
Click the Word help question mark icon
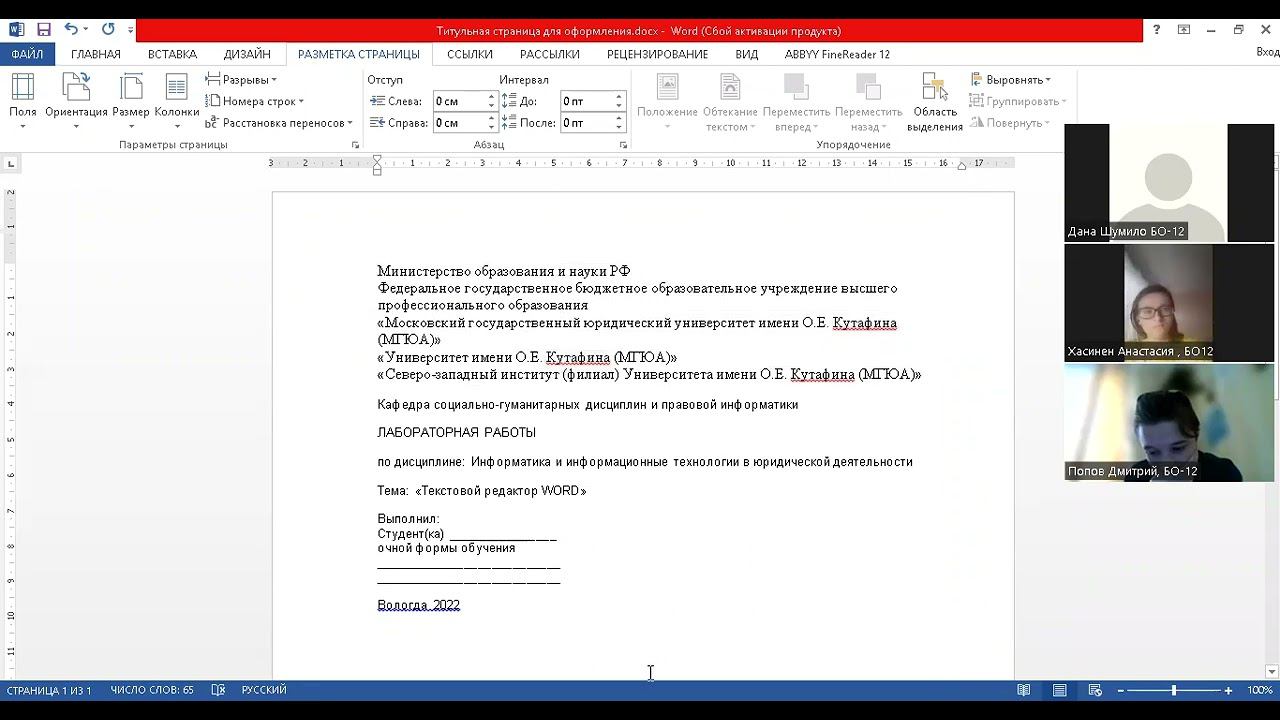pyautogui.click(x=1156, y=30)
